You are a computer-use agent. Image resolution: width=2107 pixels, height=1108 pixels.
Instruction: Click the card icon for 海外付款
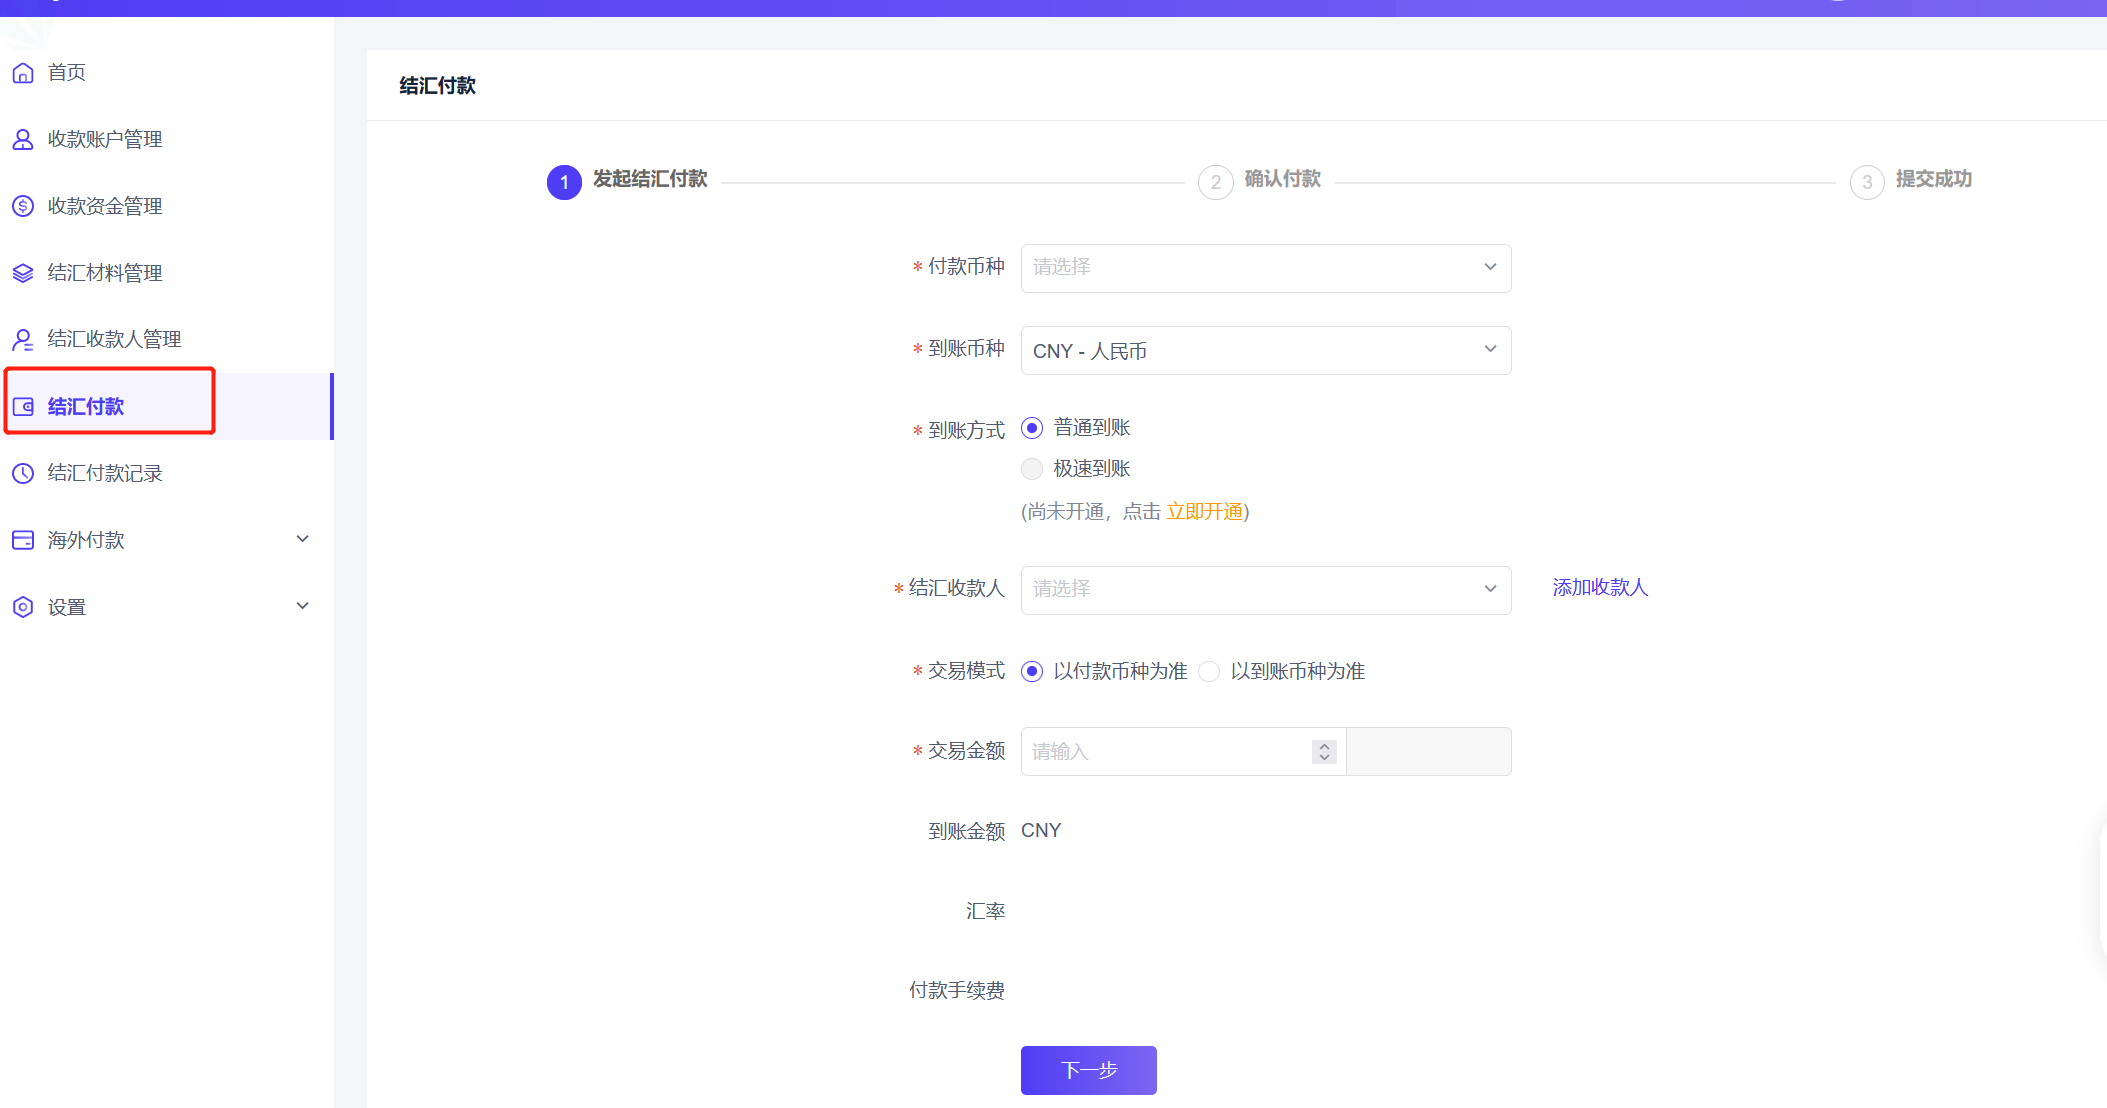tap(23, 540)
